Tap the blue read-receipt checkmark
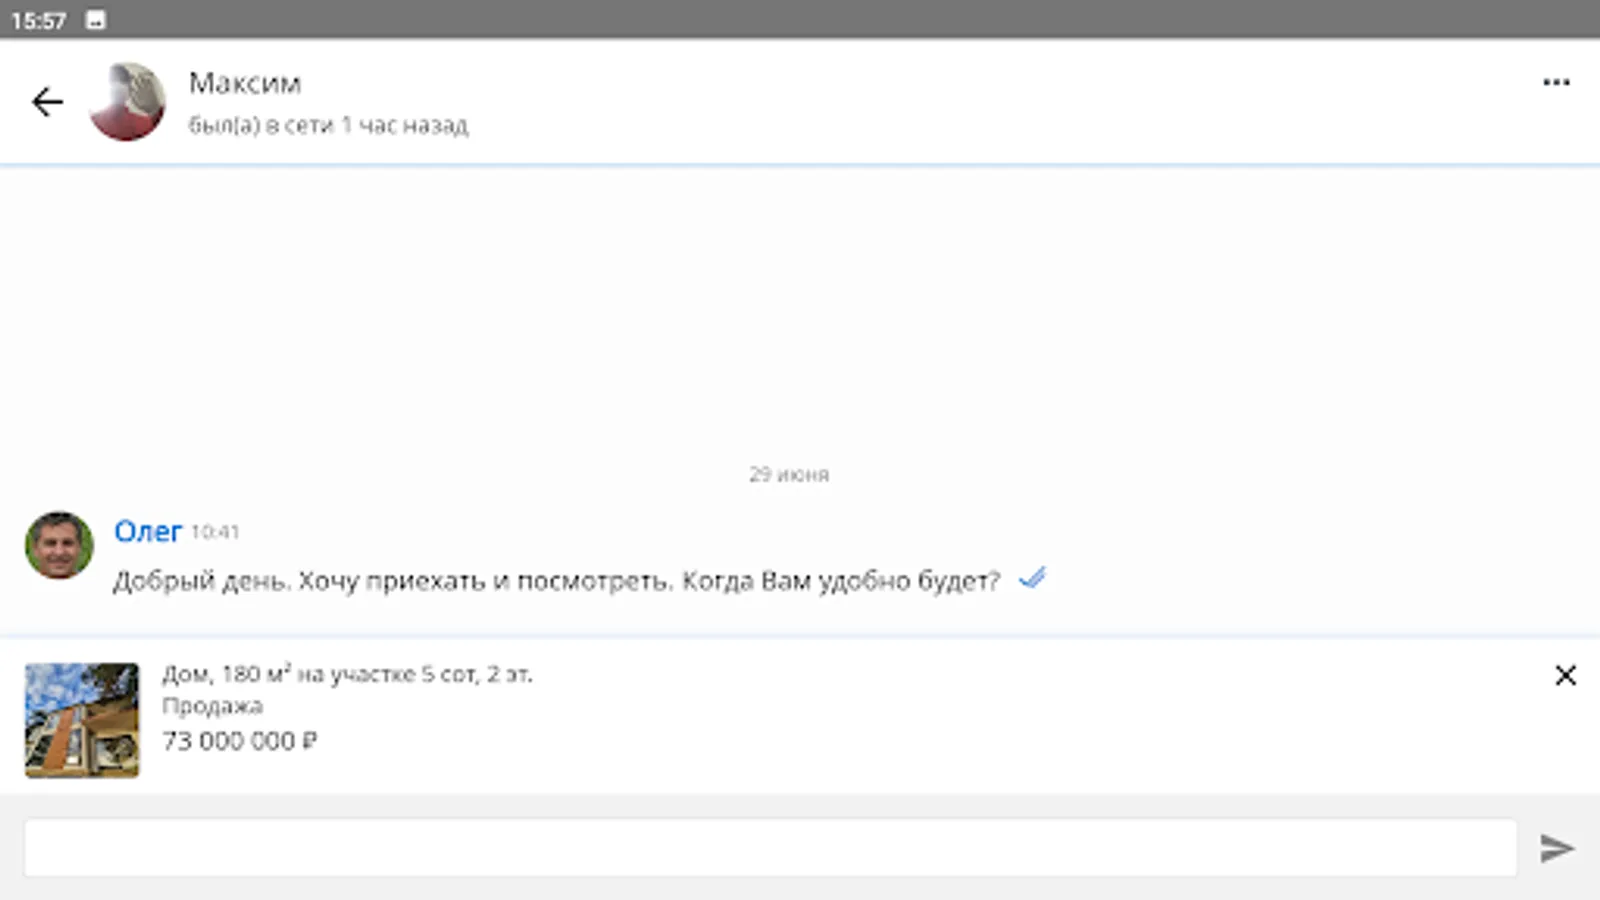 coord(1032,578)
